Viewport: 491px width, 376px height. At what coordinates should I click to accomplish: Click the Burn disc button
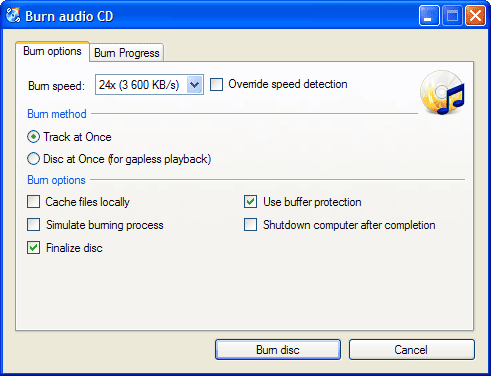278,350
